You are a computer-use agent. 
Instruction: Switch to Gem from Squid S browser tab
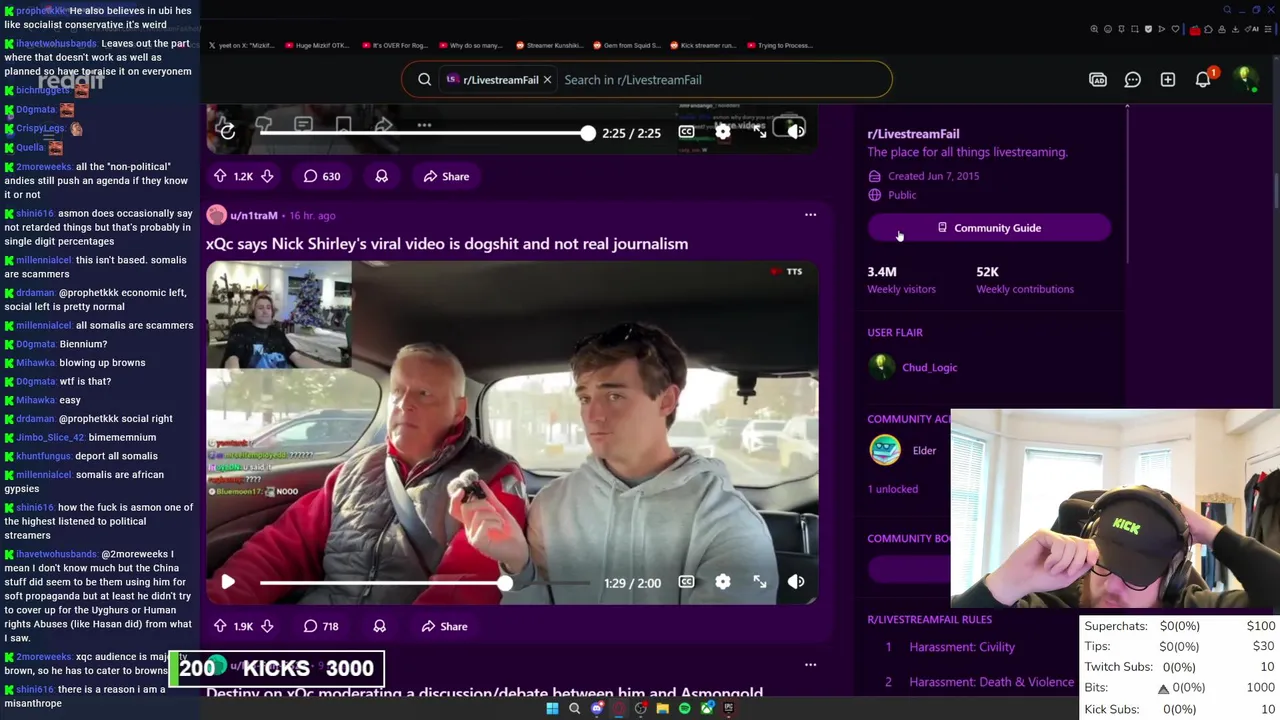click(628, 45)
